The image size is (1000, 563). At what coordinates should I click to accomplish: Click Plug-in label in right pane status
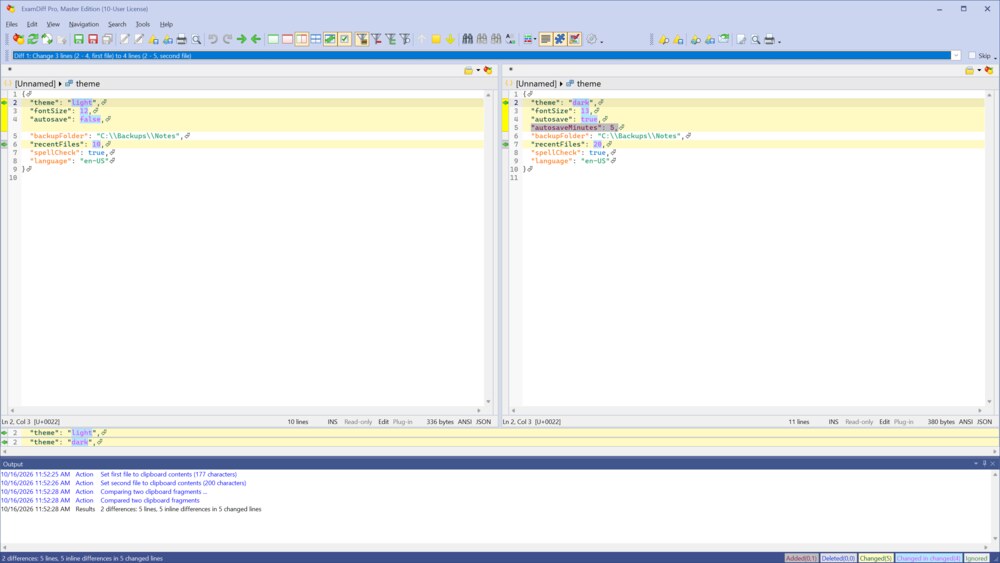[x=903, y=421]
